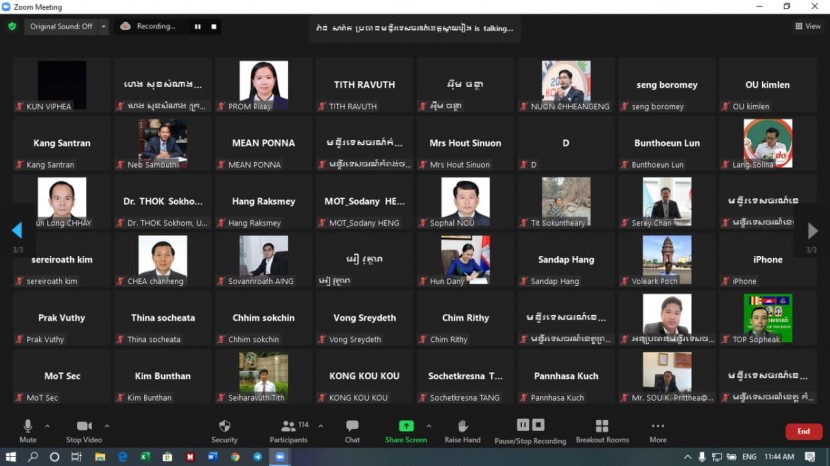The image size is (830, 466).
Task: Click the red End meeting button
Action: click(803, 431)
